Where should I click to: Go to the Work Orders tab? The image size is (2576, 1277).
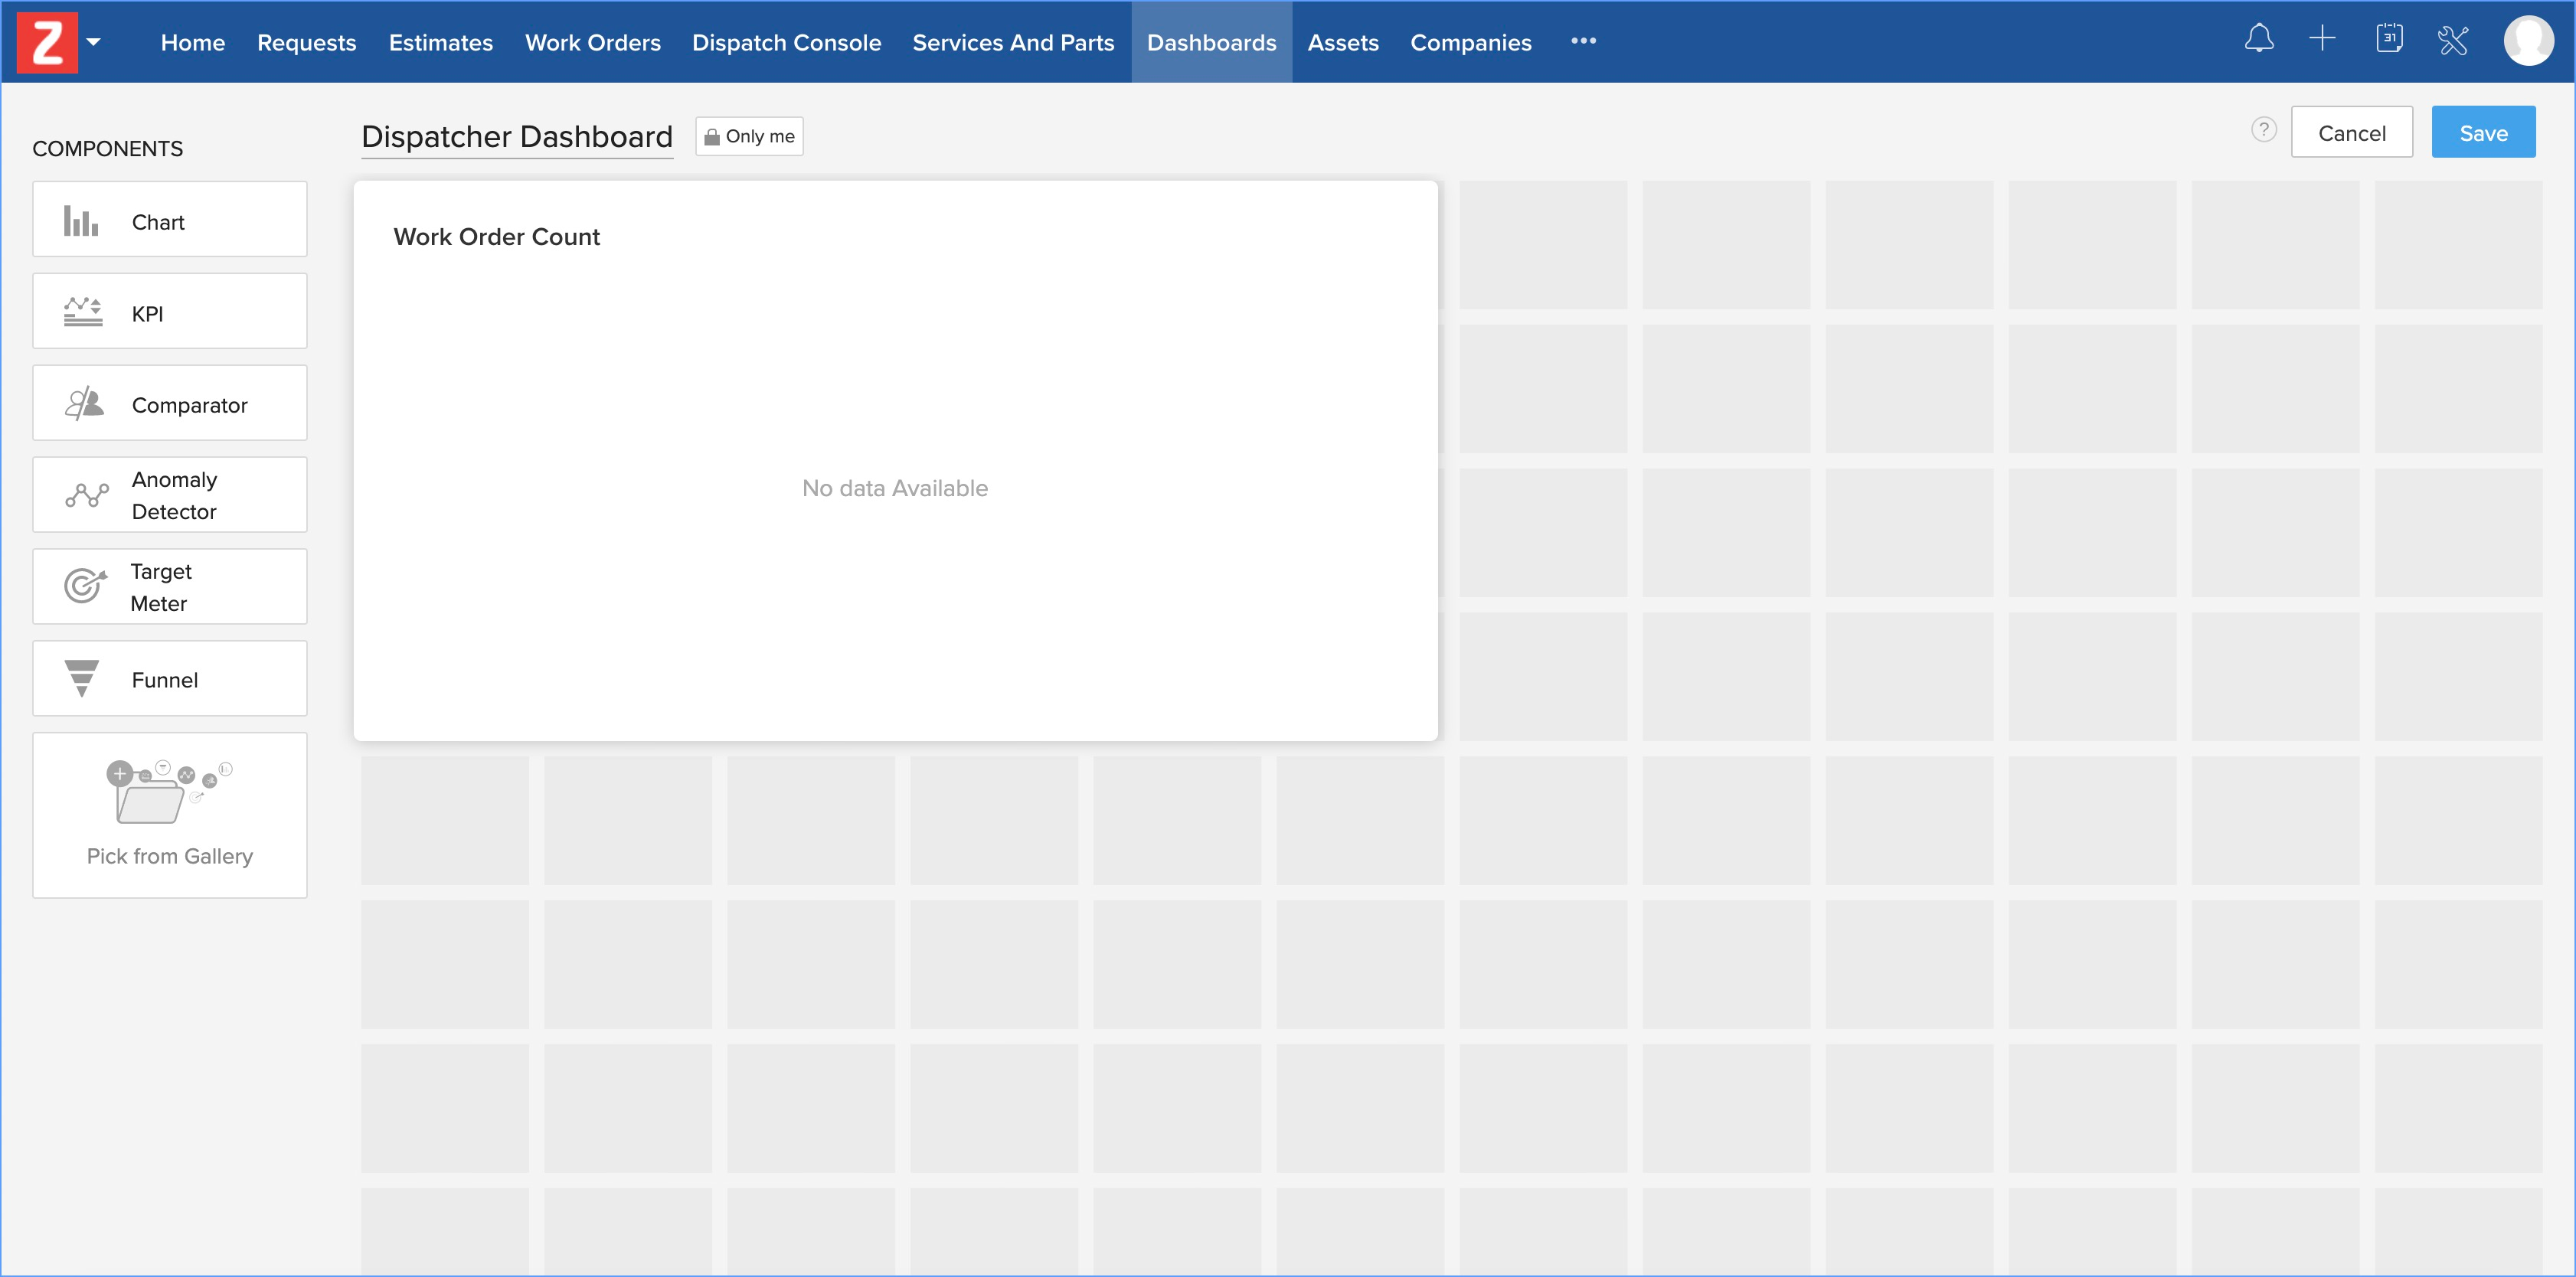tap(592, 42)
